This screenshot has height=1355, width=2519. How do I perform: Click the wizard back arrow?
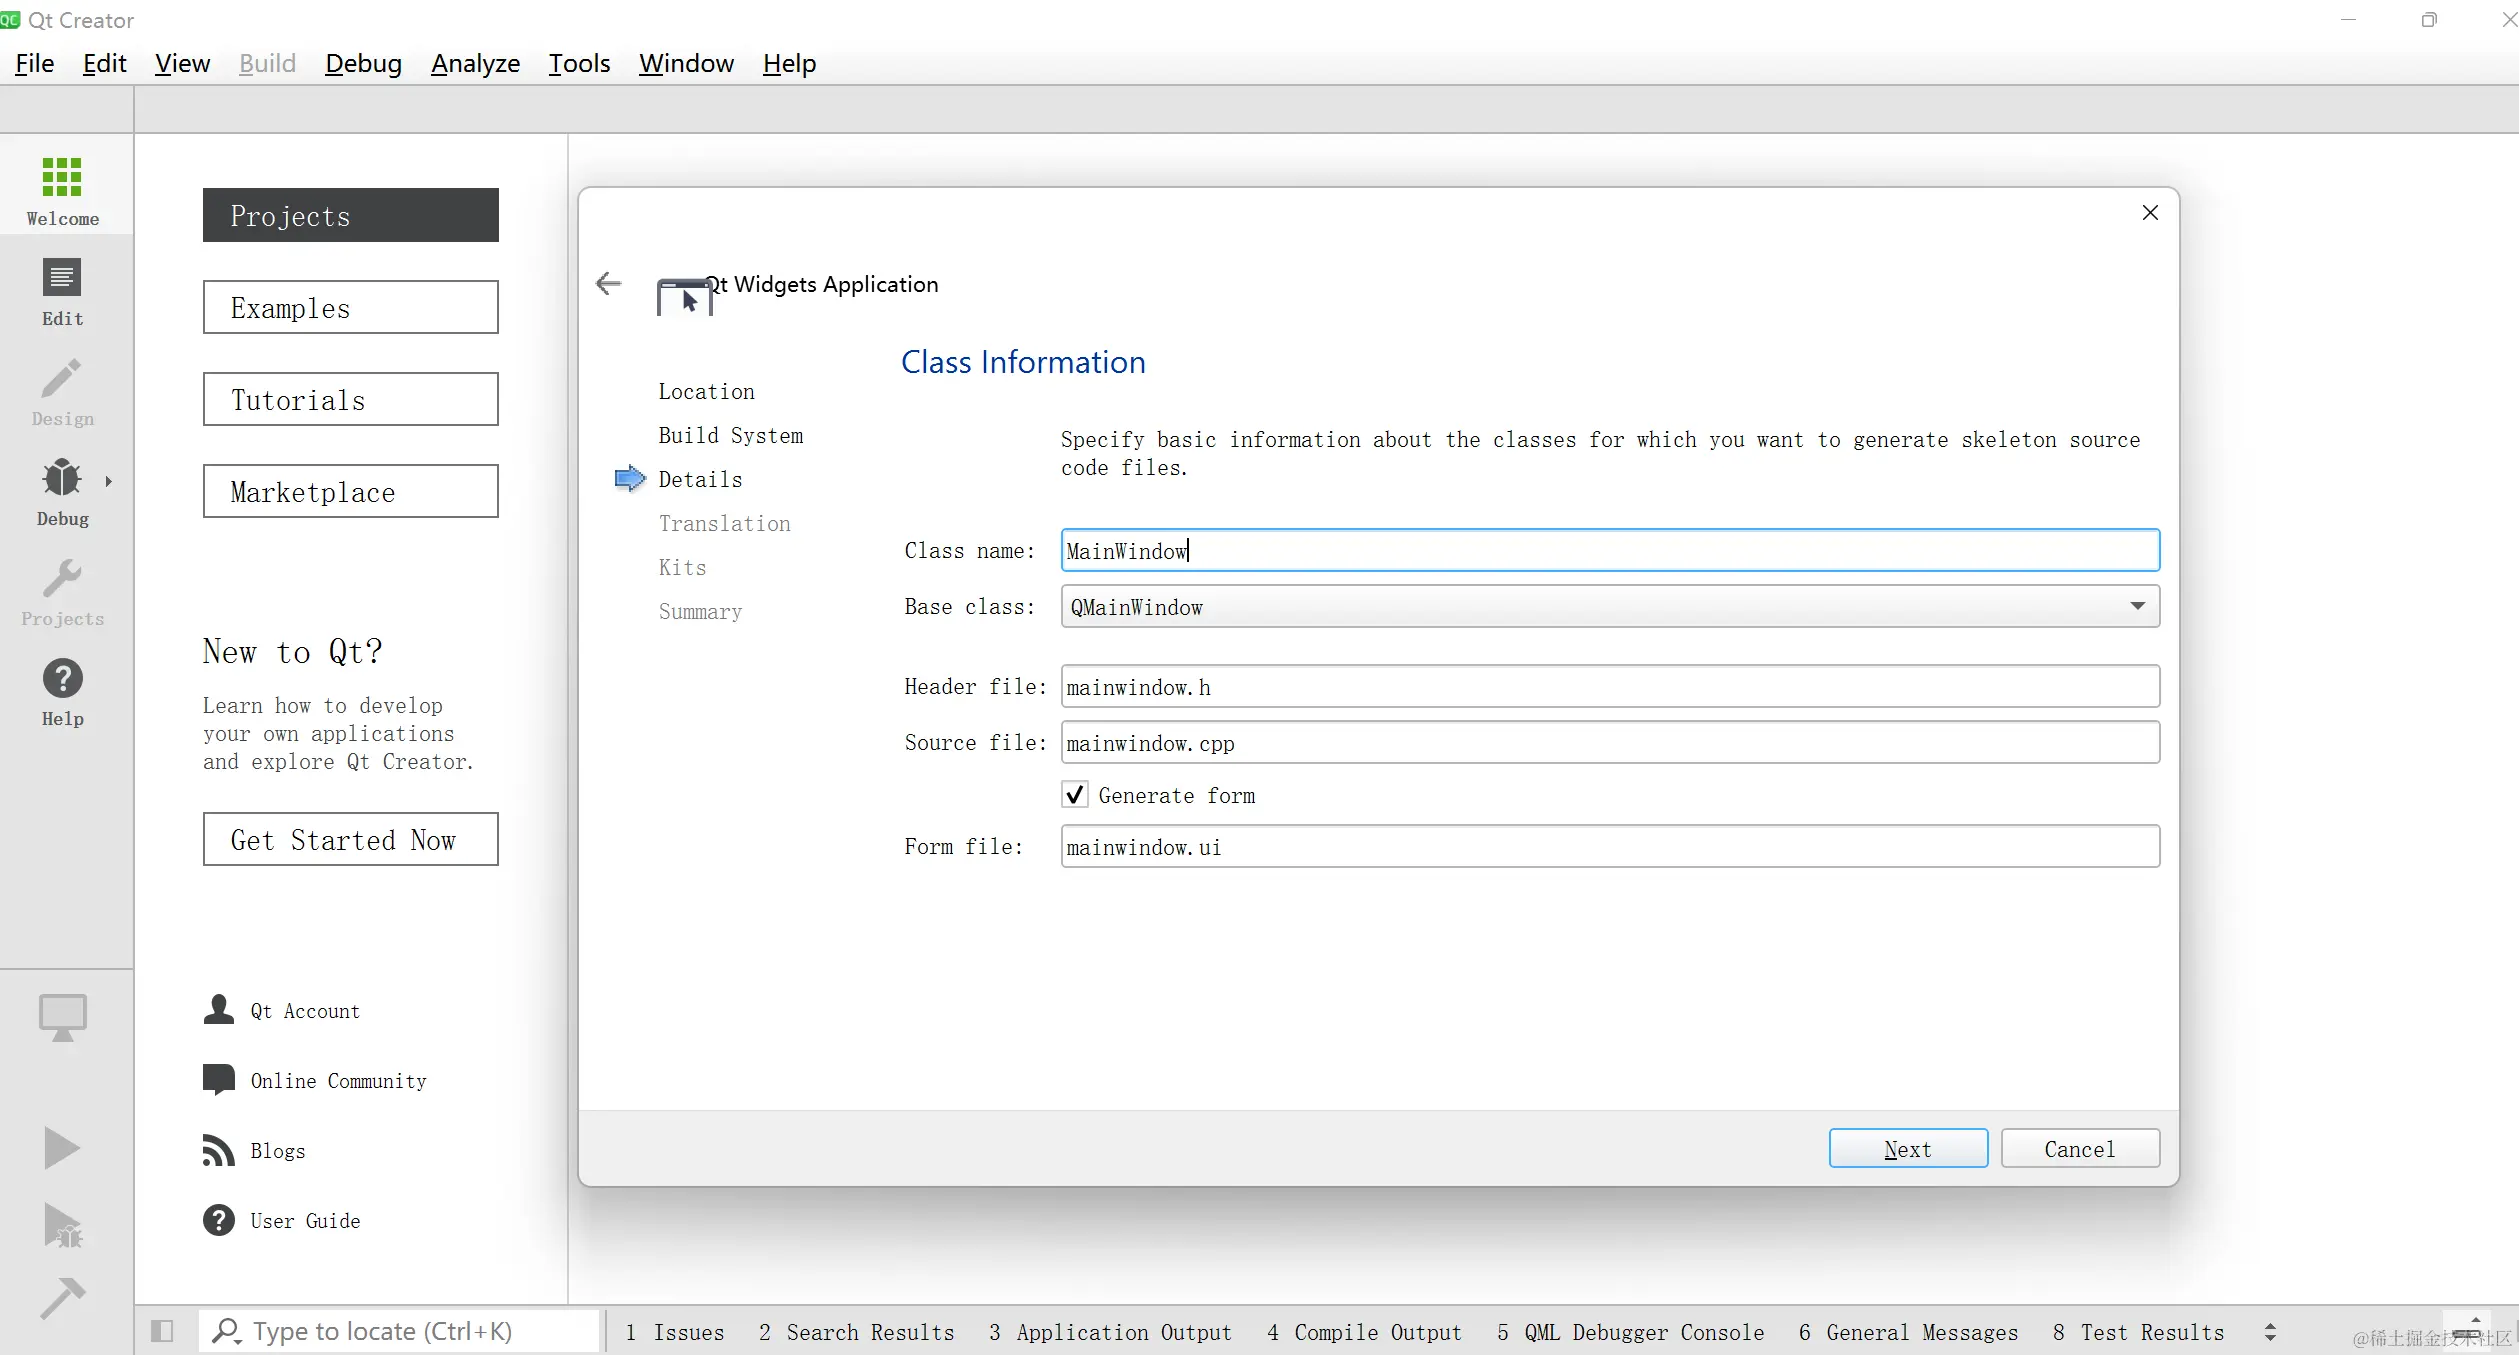point(608,284)
